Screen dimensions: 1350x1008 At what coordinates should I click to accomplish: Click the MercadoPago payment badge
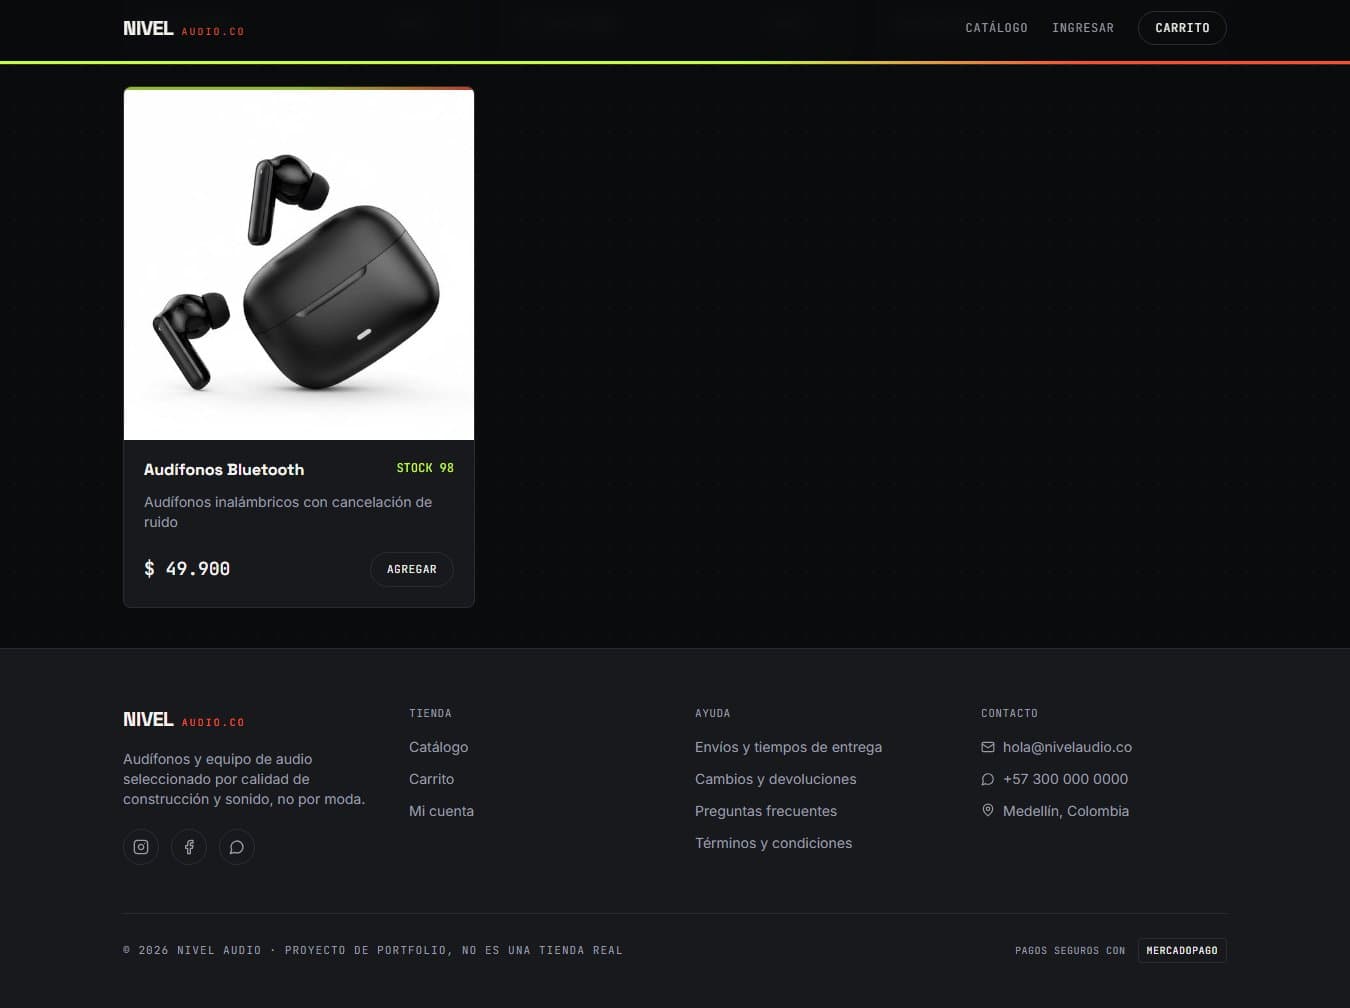(x=1182, y=950)
